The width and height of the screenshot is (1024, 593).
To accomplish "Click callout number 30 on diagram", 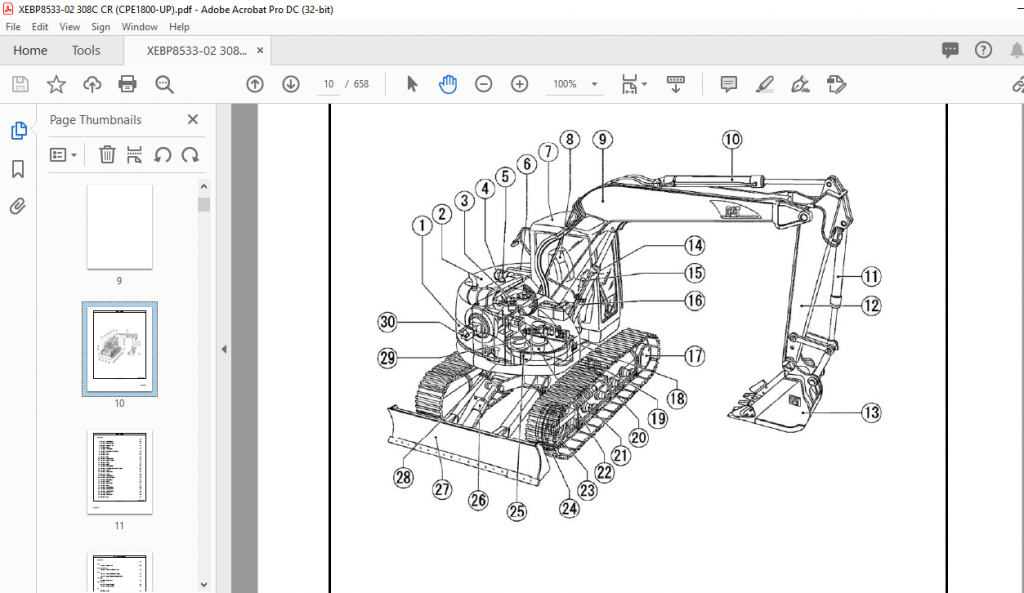I will (x=387, y=322).
